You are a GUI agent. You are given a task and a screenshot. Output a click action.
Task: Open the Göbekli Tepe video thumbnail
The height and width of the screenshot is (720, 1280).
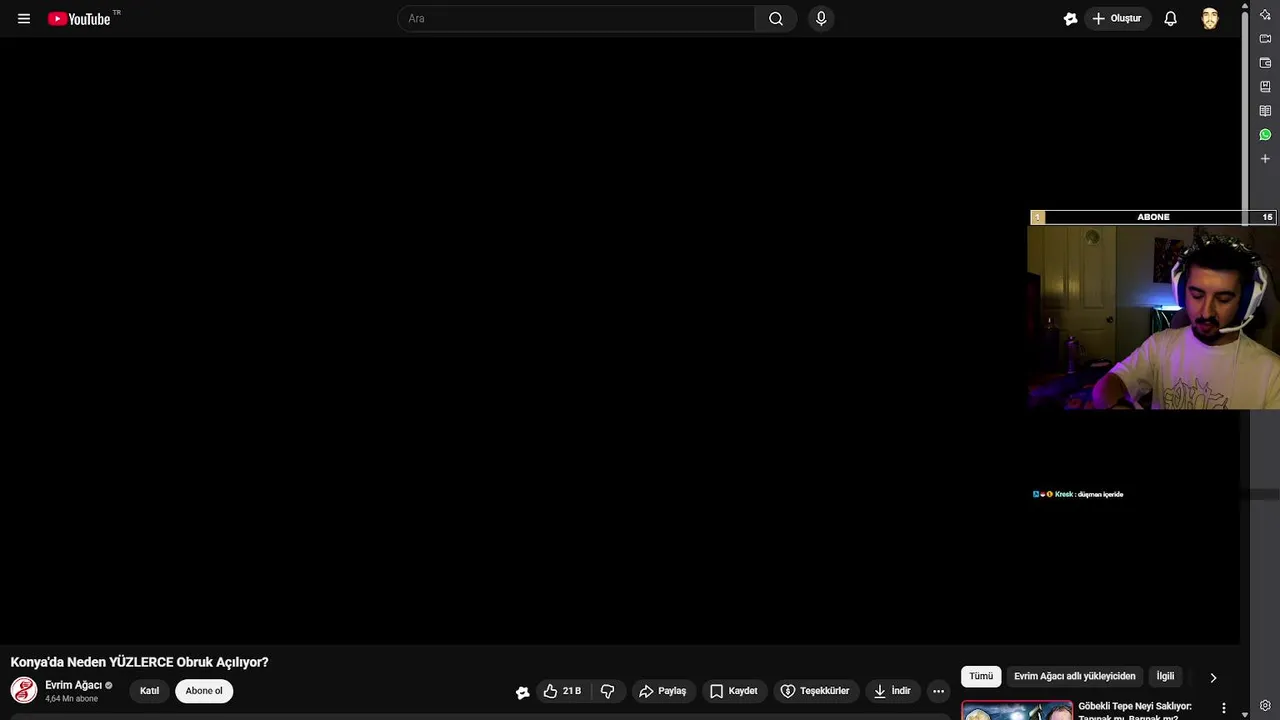(1017, 710)
